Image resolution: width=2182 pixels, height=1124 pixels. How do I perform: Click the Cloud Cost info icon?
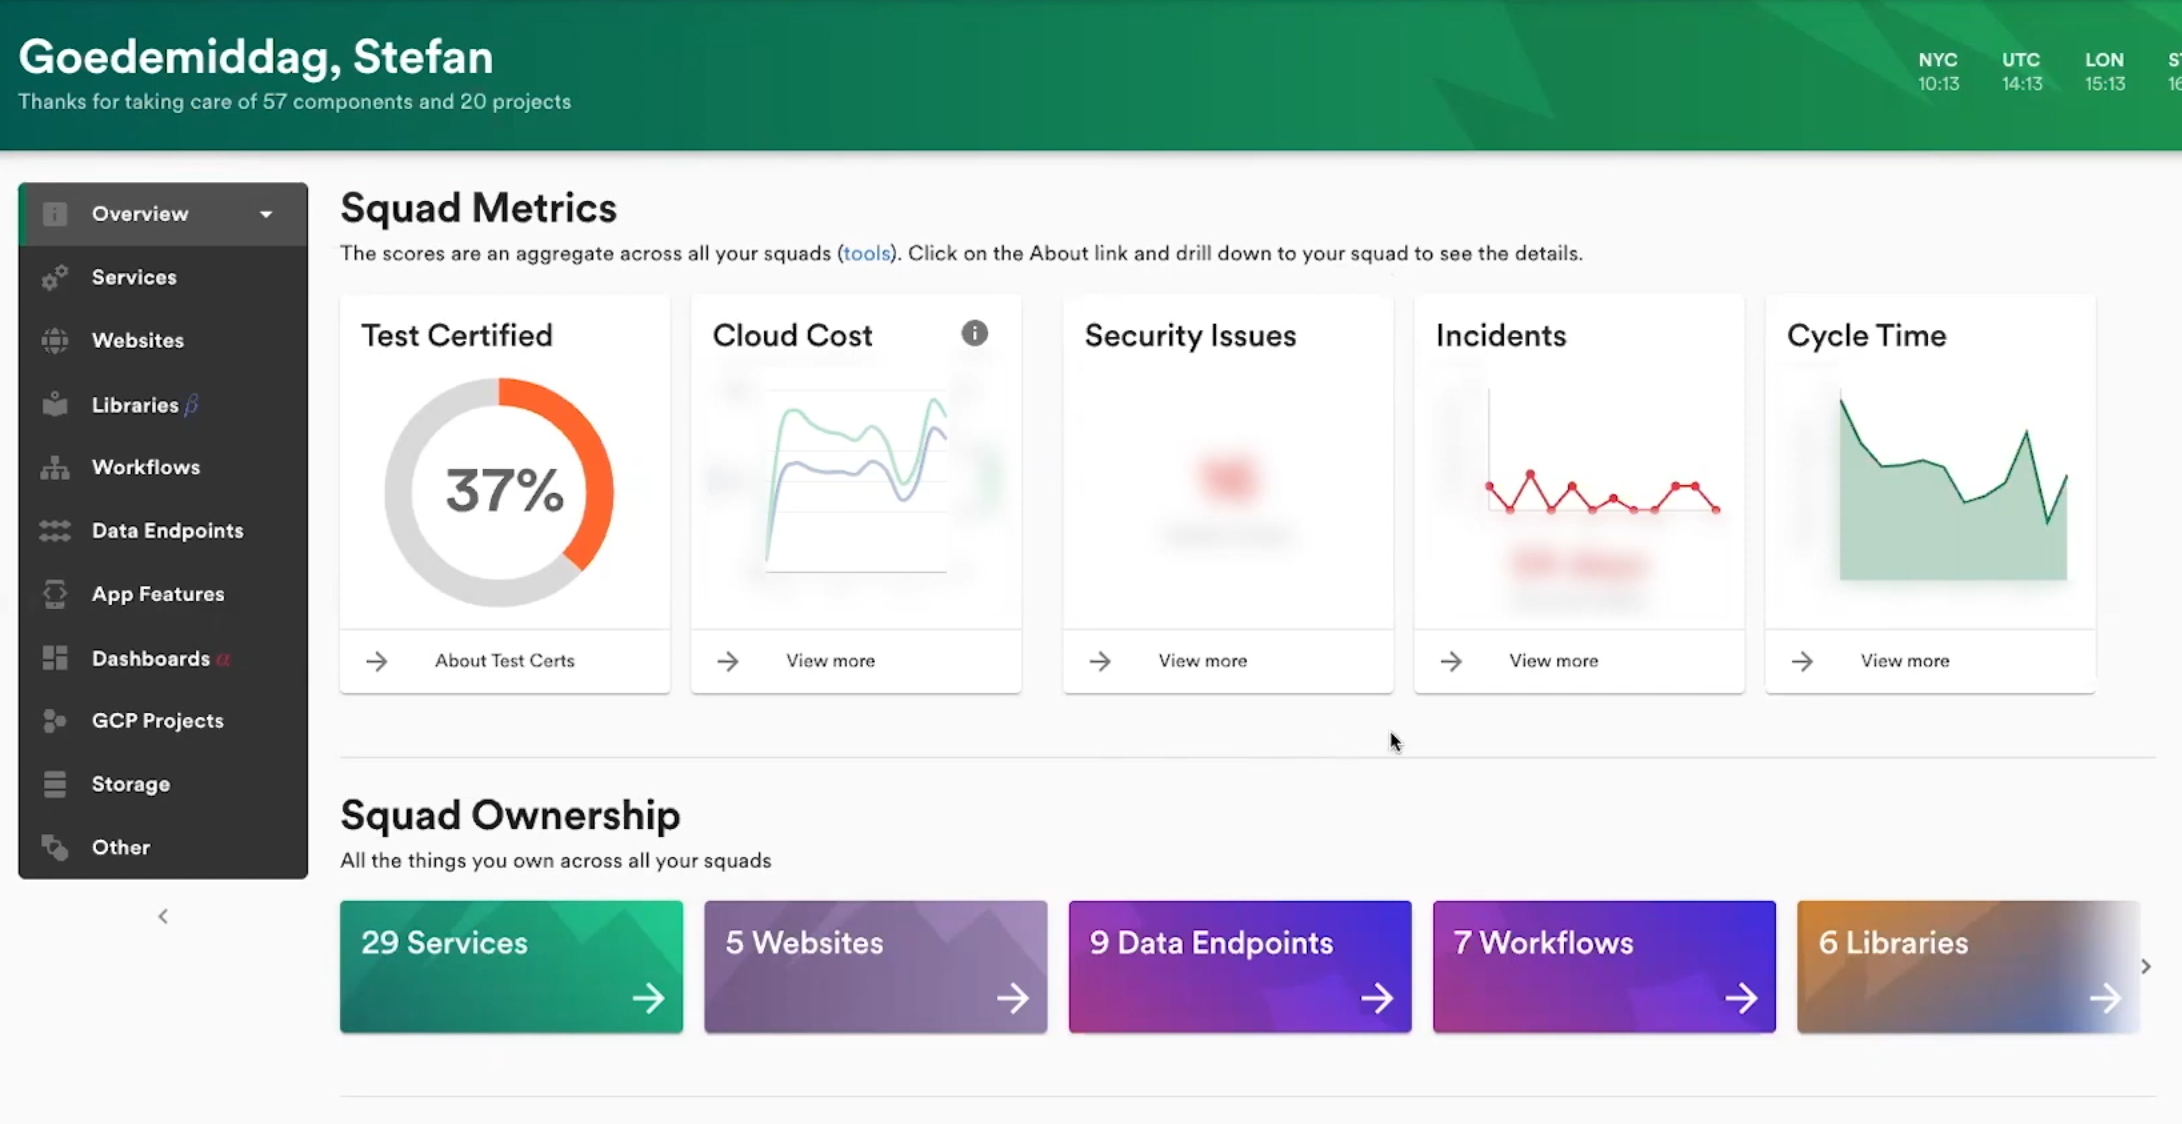click(974, 334)
